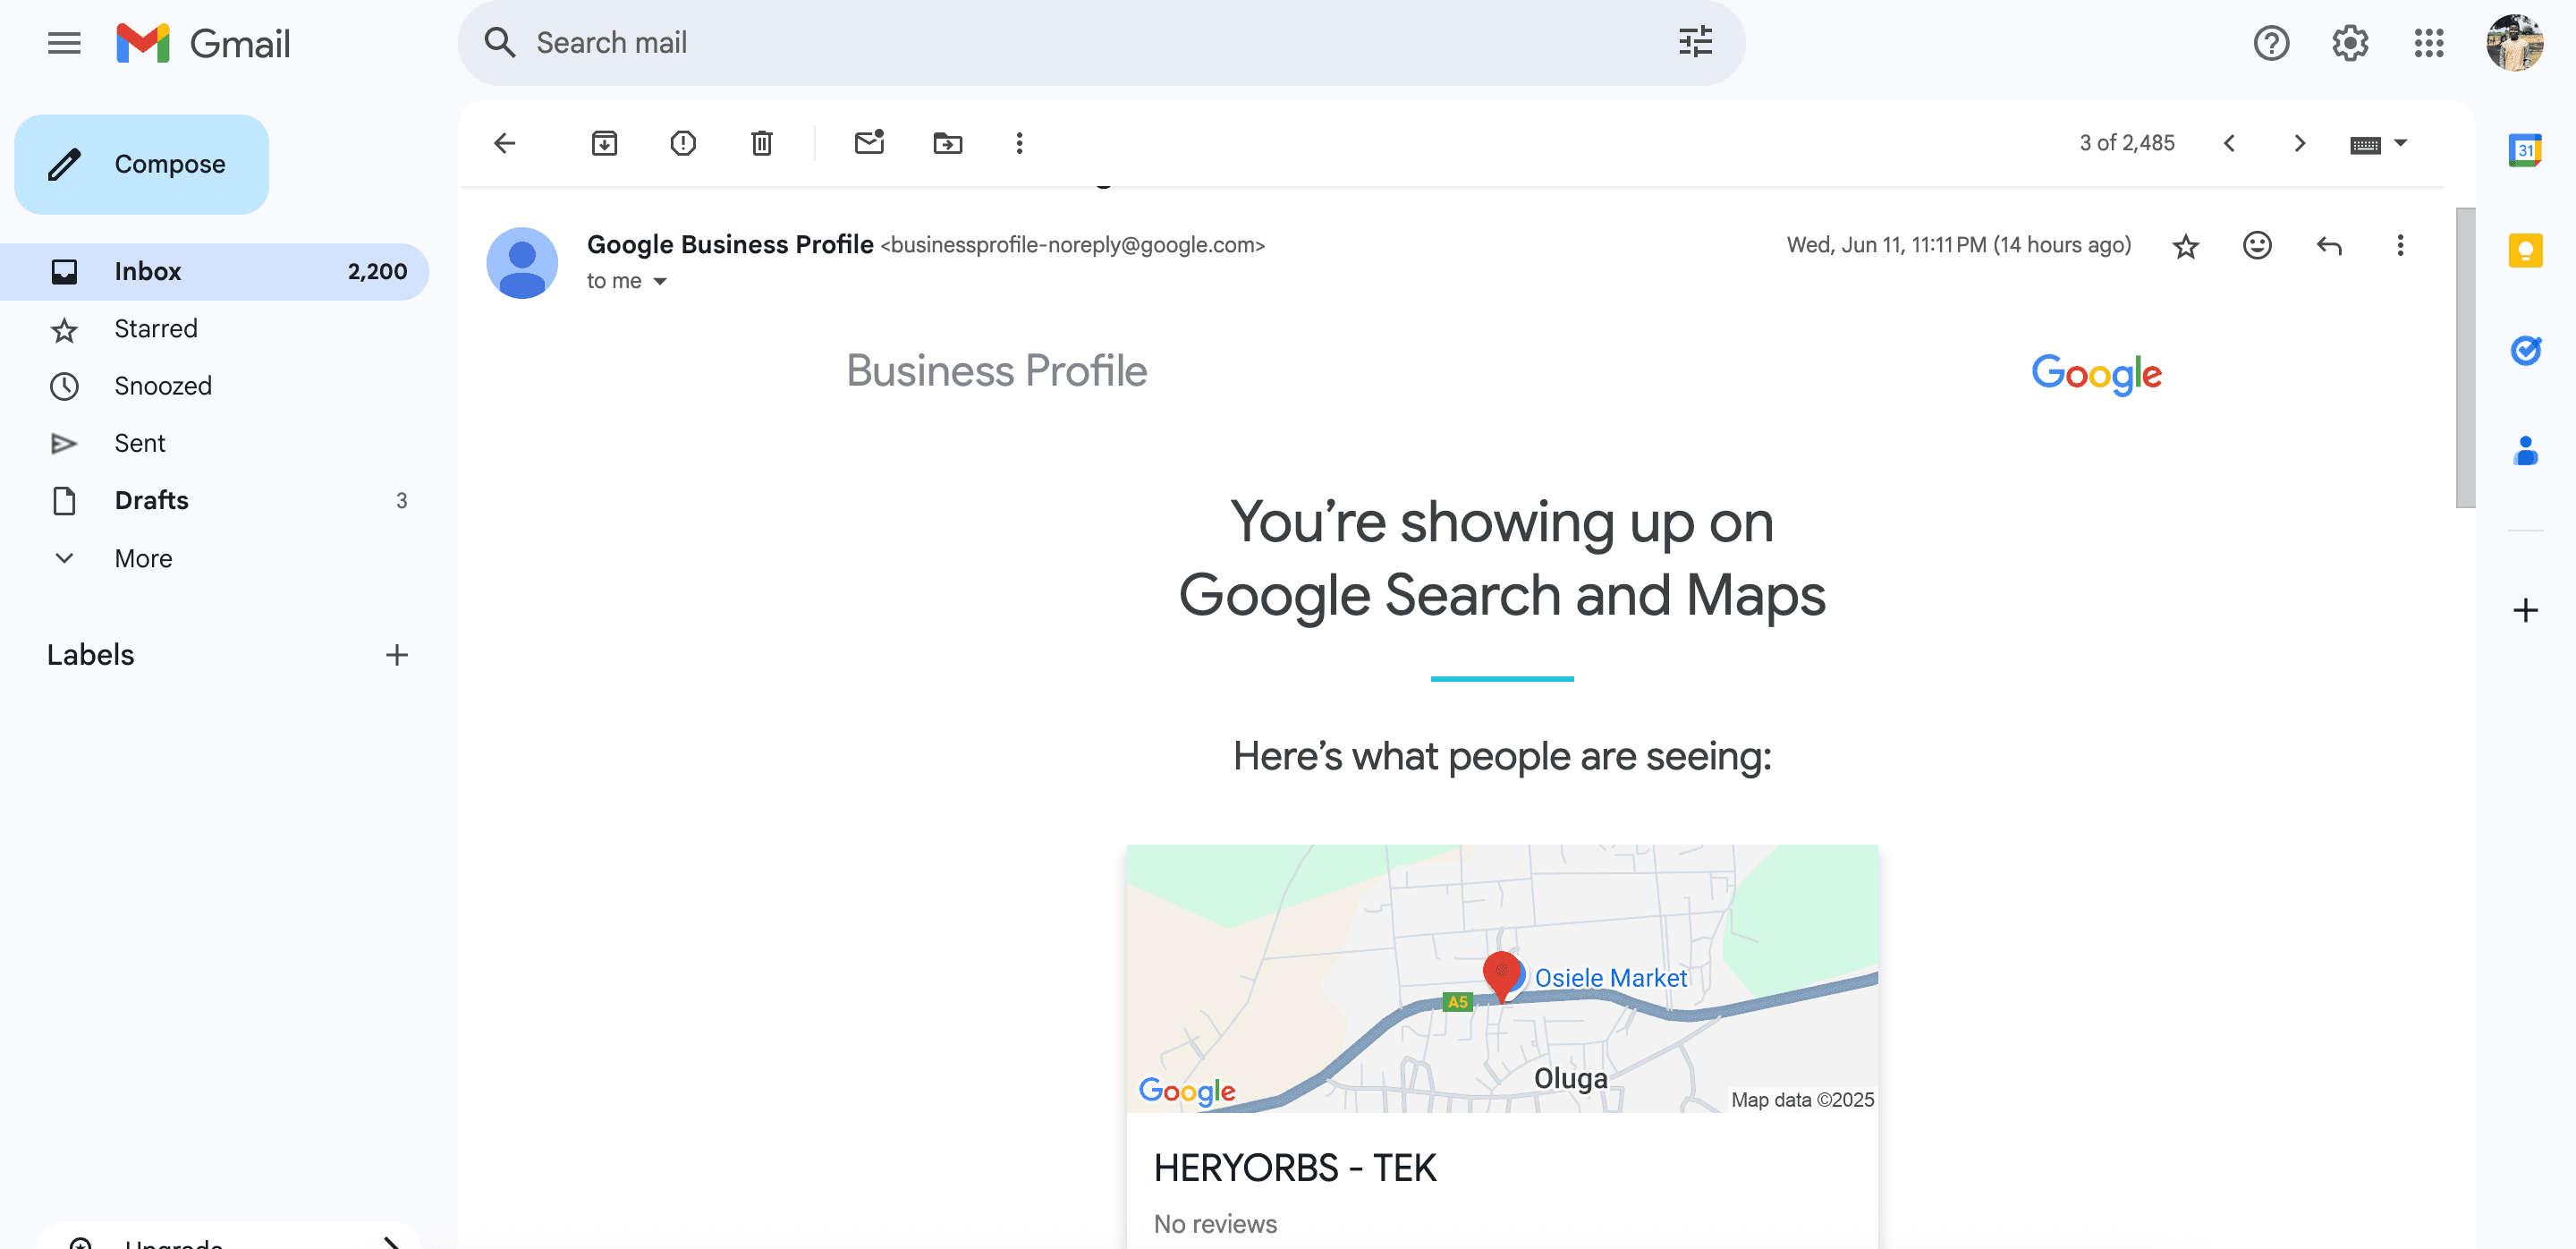The height and width of the screenshot is (1249, 2576).
Task: Click the colored Google logo in email
Action: click(x=2096, y=374)
